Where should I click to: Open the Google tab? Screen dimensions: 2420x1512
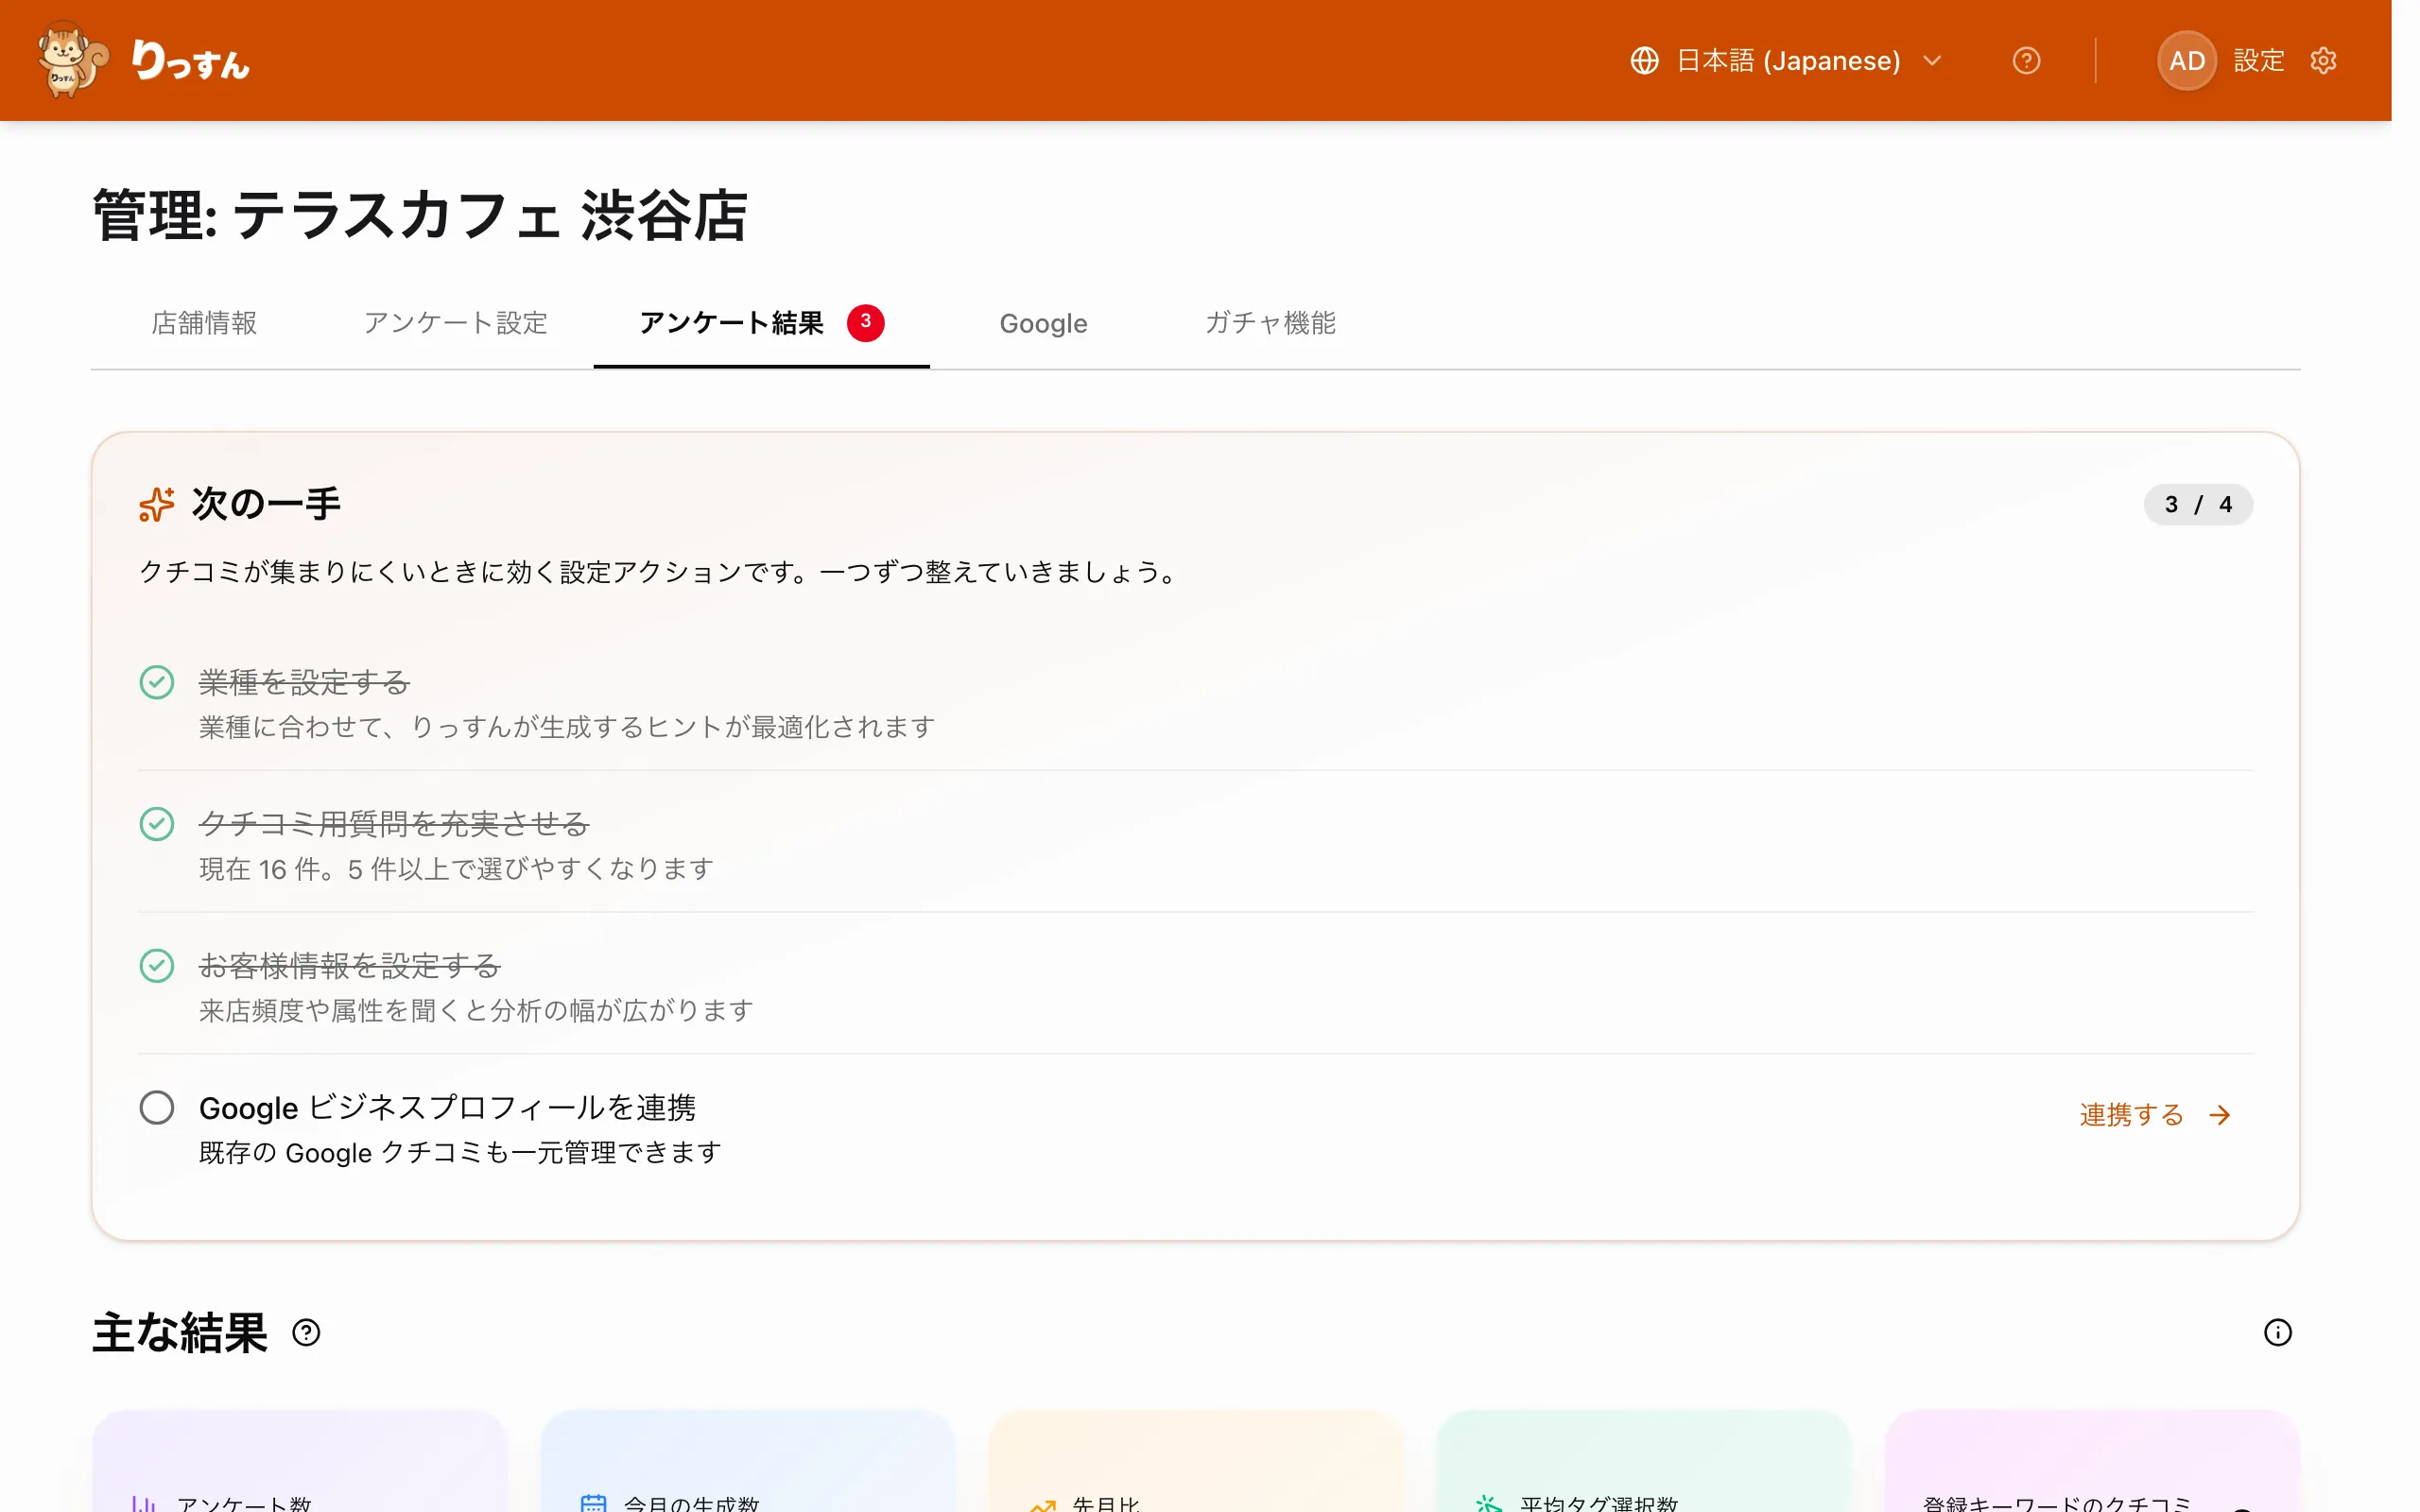[1043, 323]
